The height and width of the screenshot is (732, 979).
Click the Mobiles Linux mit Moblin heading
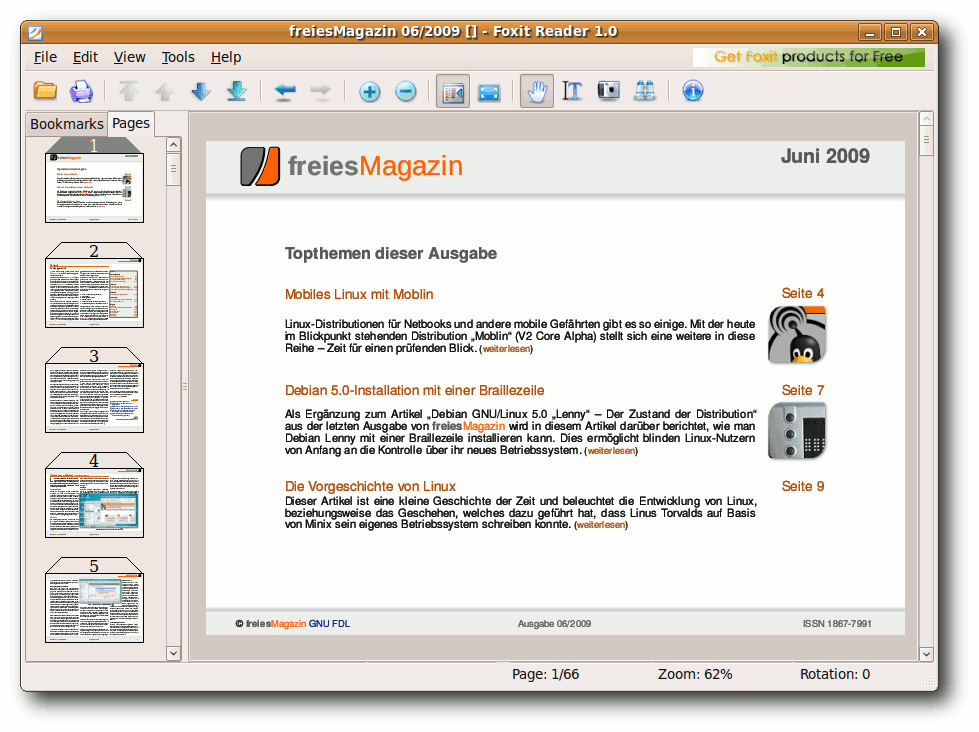tap(359, 294)
